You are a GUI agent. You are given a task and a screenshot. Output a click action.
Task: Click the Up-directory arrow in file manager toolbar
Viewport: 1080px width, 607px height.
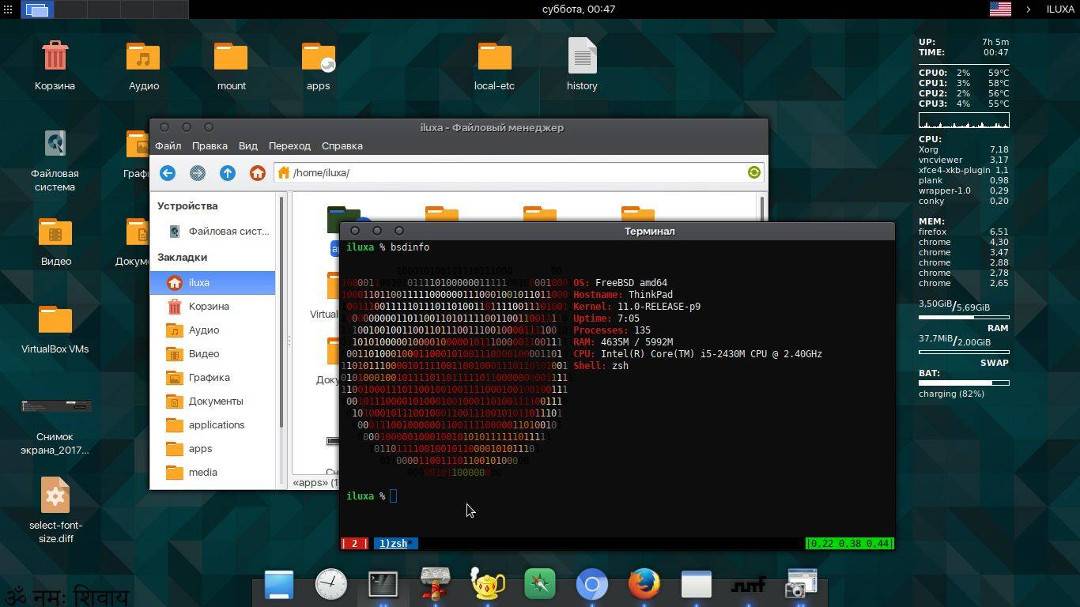tap(227, 172)
